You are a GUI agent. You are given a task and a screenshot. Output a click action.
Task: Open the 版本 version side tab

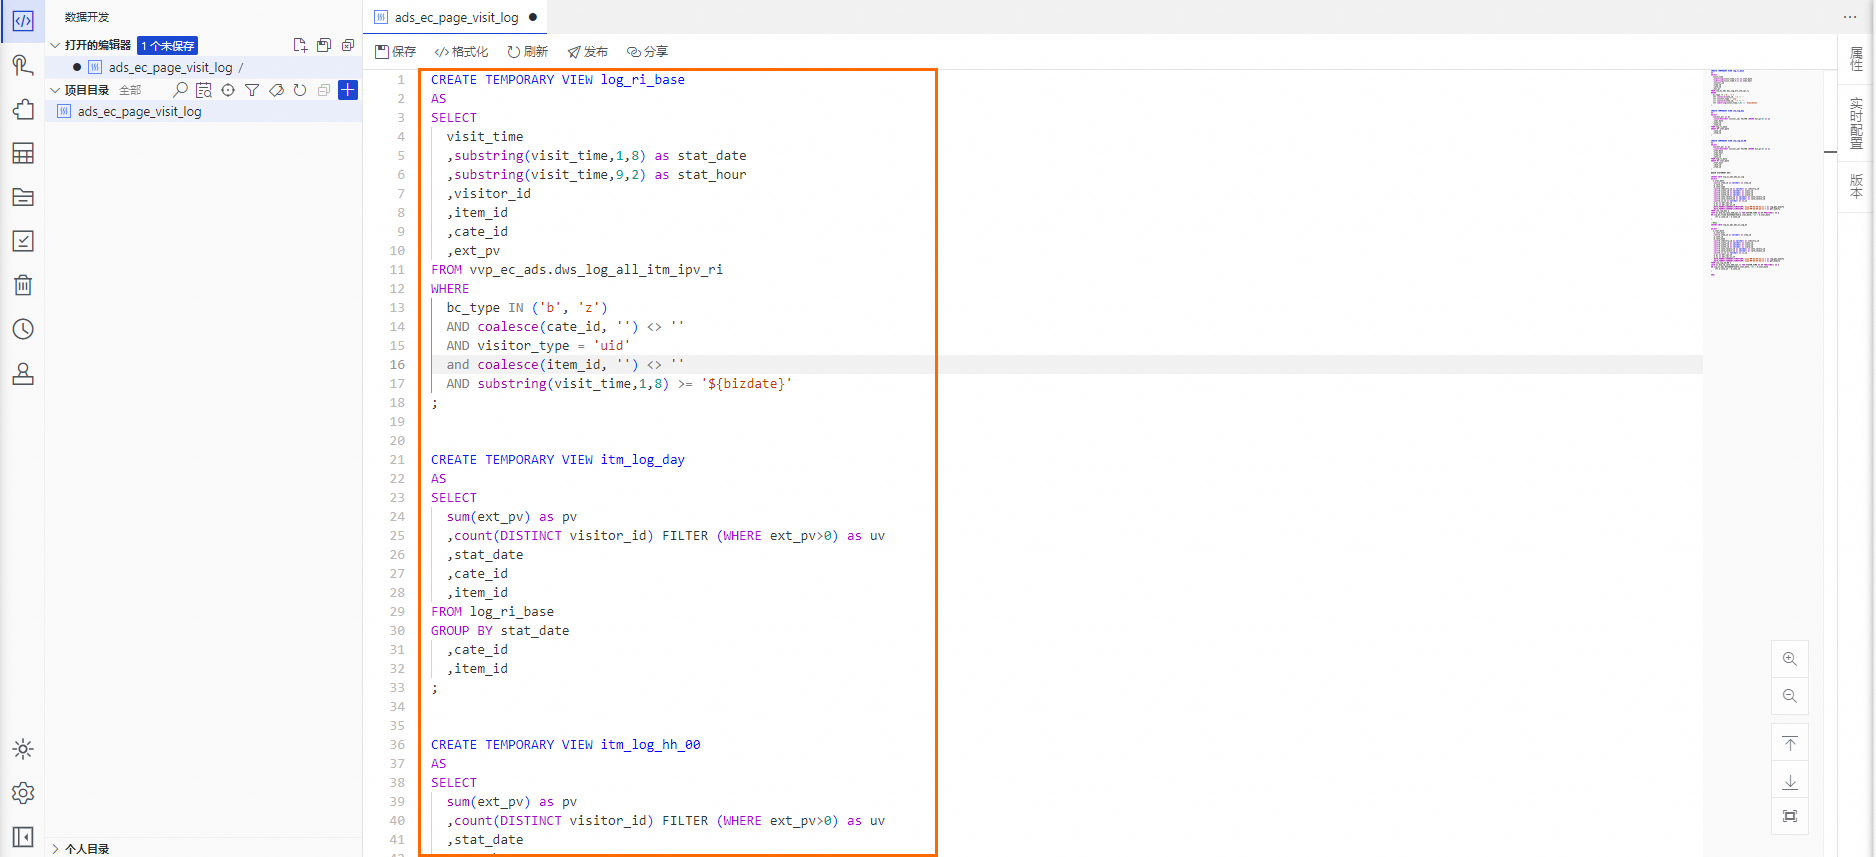pyautogui.click(x=1857, y=186)
